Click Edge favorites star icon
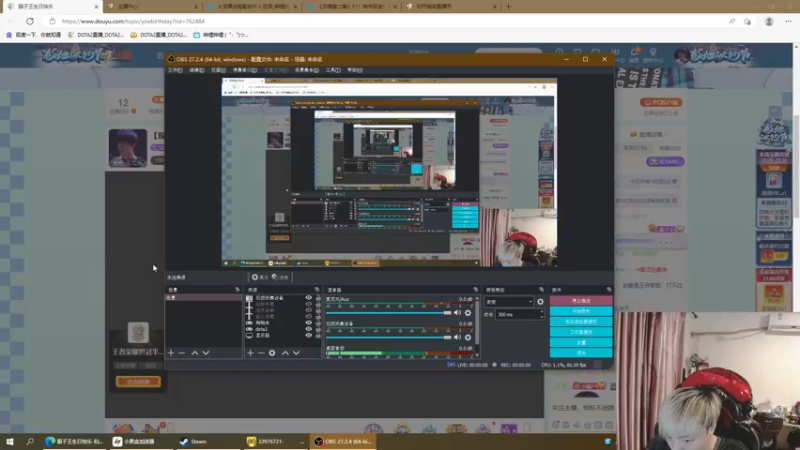The width and height of the screenshot is (800, 450). [x=747, y=21]
